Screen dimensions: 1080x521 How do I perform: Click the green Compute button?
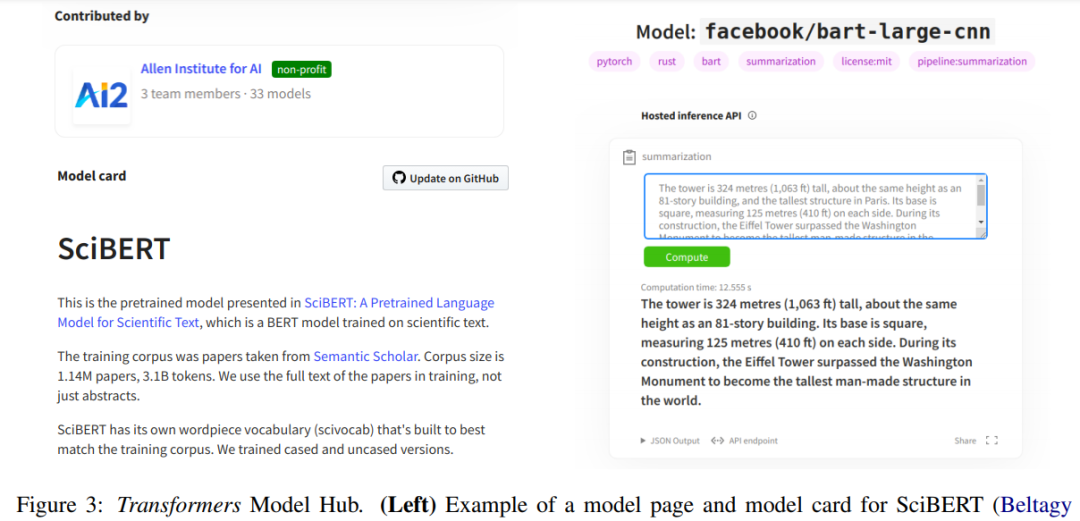687,257
